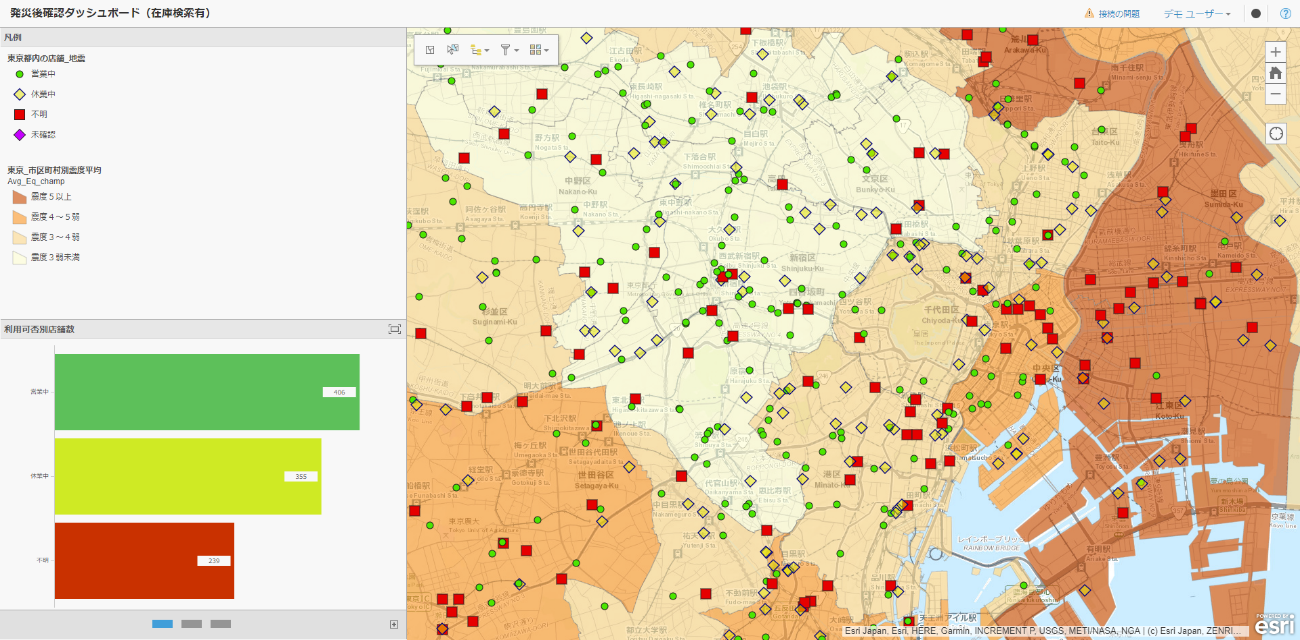Return map to home extent
1300x640 pixels.
(1276, 73)
